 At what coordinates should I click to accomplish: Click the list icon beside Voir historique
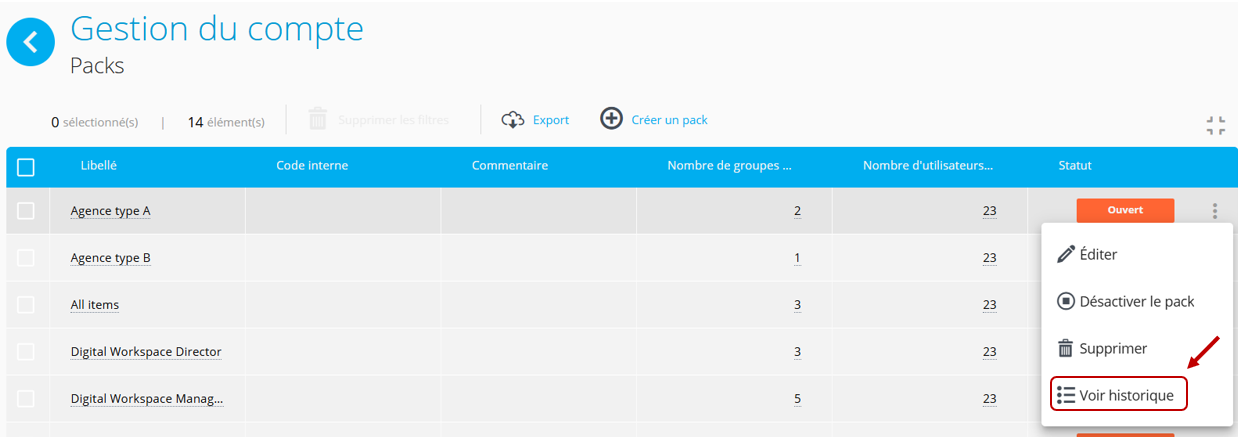pos(1066,395)
